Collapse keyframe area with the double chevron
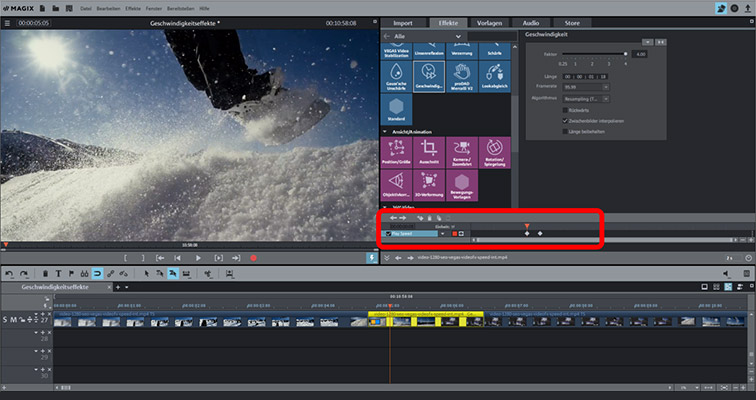 386,258
